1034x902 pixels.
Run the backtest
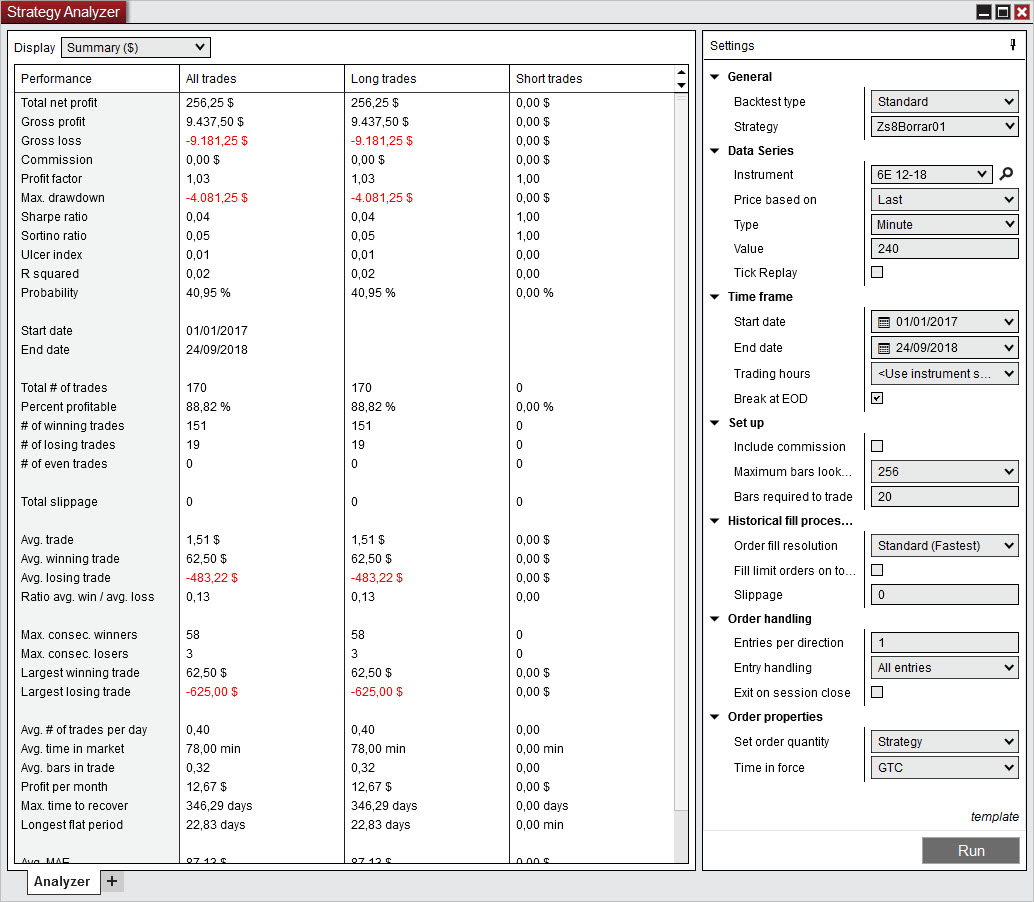[x=970, y=850]
